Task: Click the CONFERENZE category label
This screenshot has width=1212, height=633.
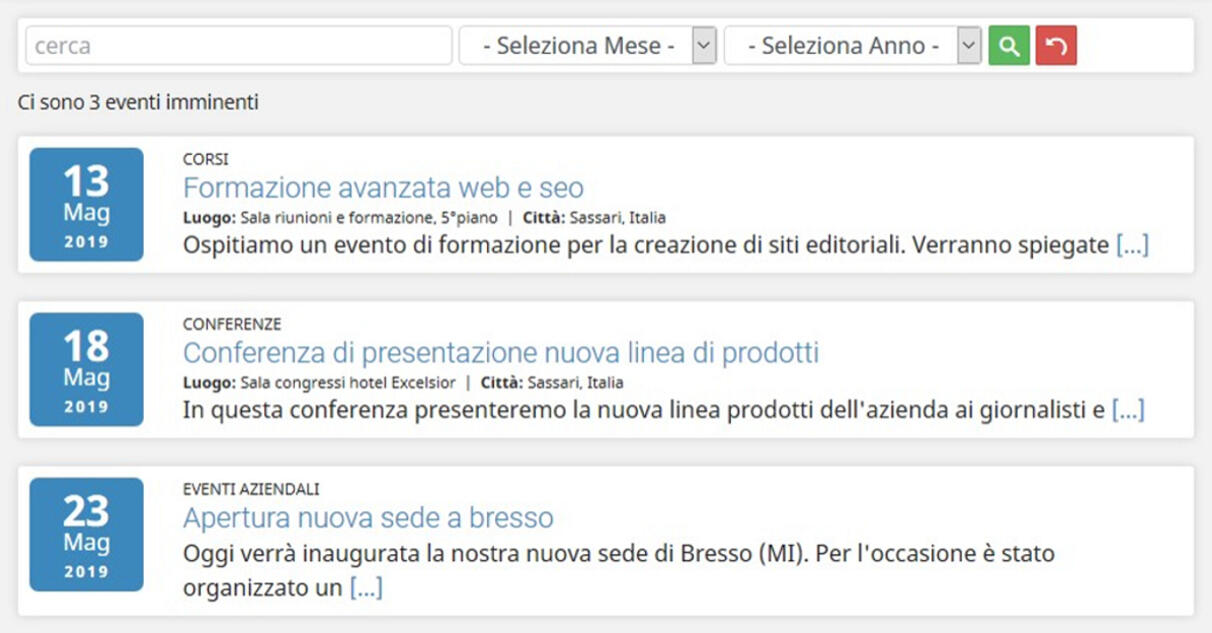Action: (232, 324)
